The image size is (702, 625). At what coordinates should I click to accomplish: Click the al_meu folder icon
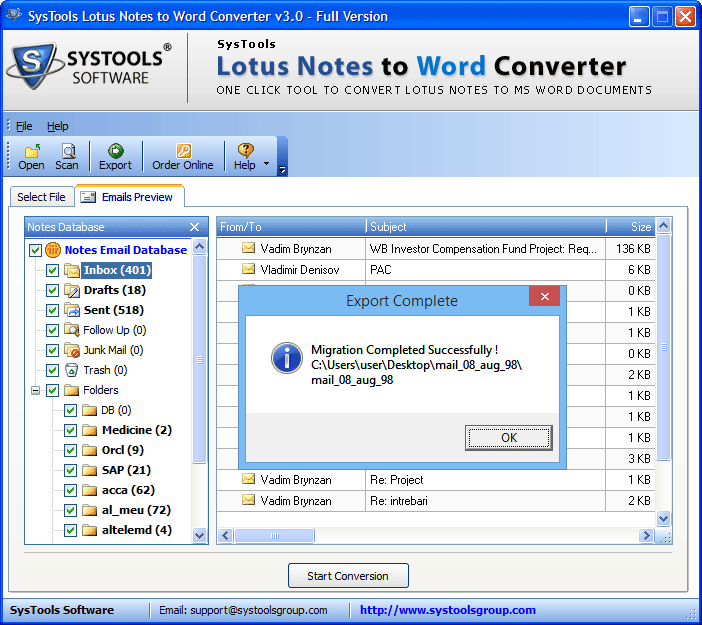coord(90,510)
